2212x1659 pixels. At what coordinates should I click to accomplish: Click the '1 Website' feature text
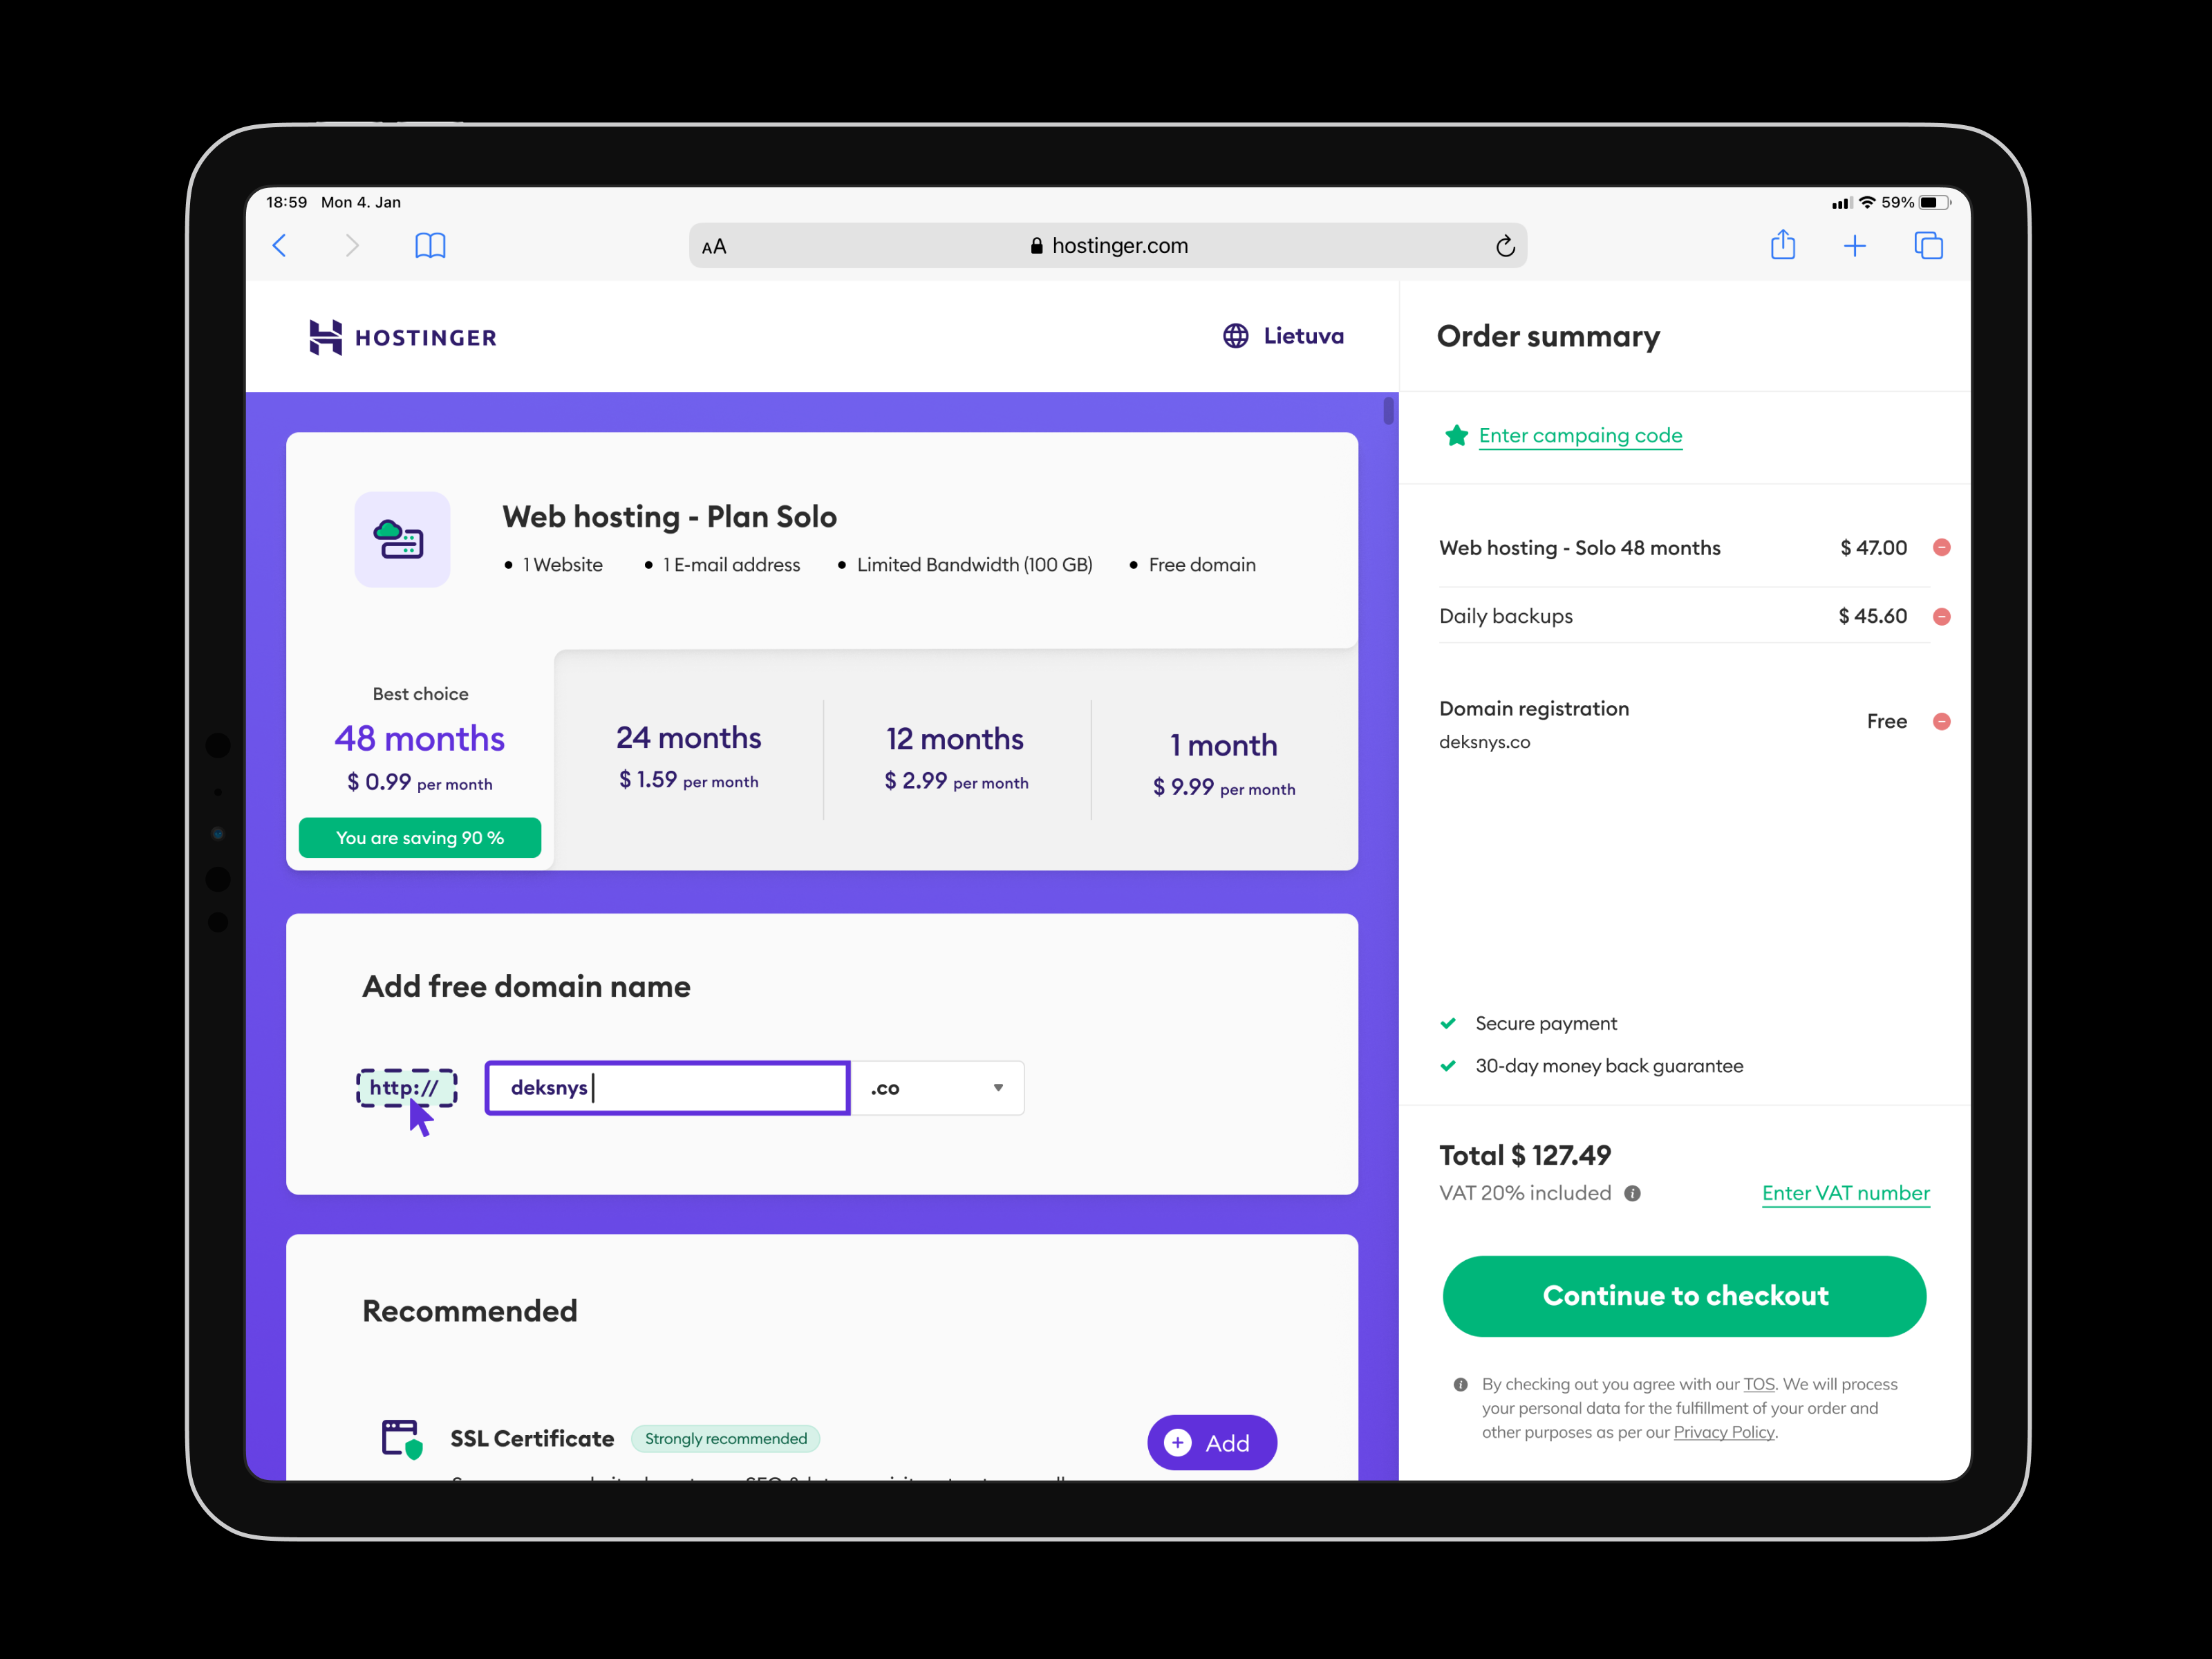pyautogui.click(x=563, y=565)
